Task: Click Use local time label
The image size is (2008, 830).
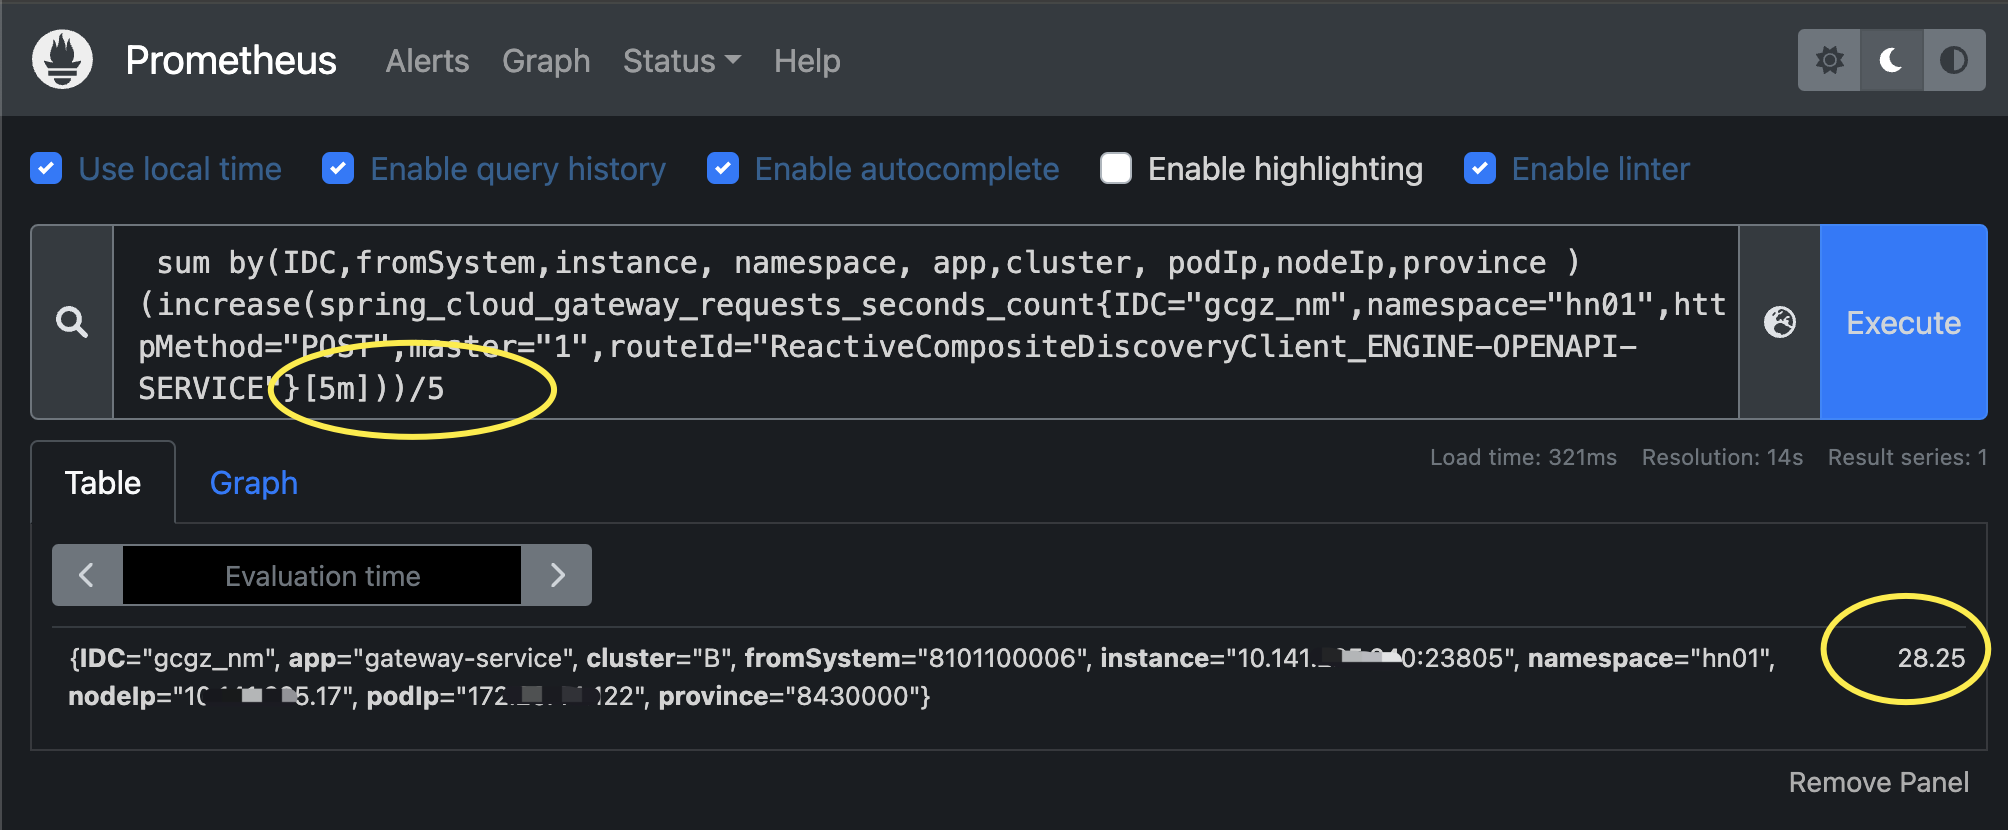Action: [180, 168]
